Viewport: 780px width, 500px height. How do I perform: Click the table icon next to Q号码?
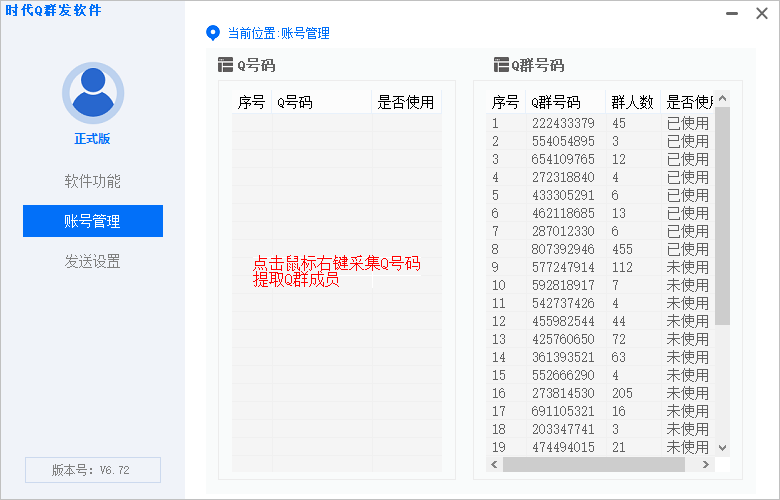pyautogui.click(x=225, y=66)
